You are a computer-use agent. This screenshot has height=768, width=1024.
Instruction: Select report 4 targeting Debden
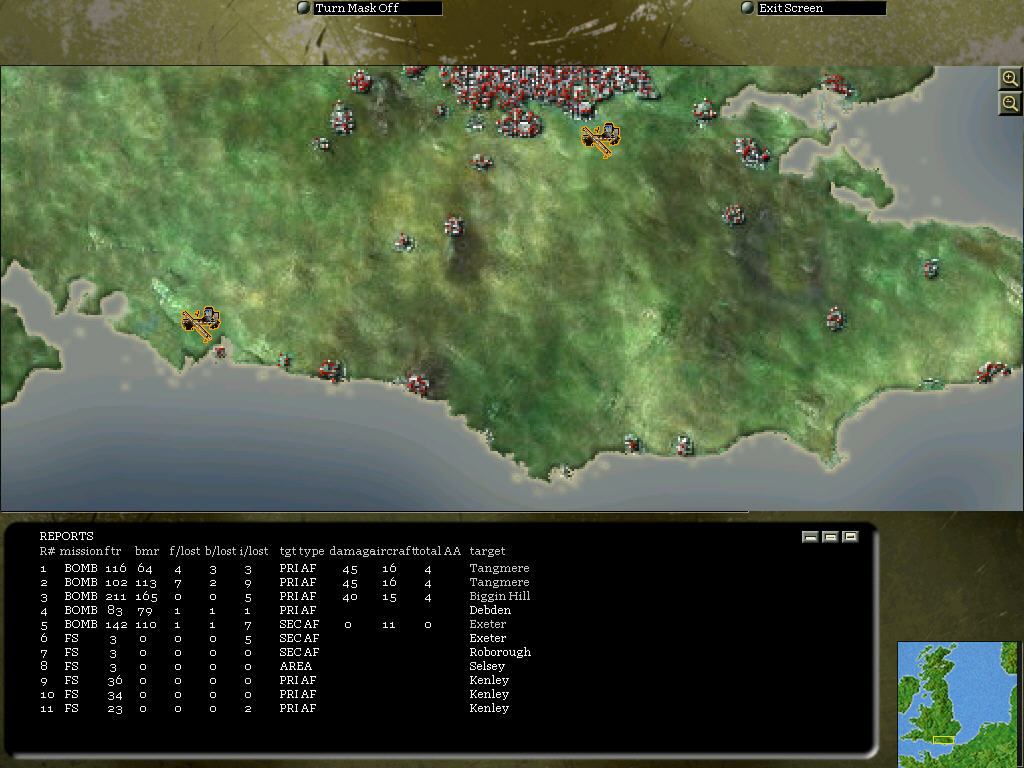coord(276,611)
